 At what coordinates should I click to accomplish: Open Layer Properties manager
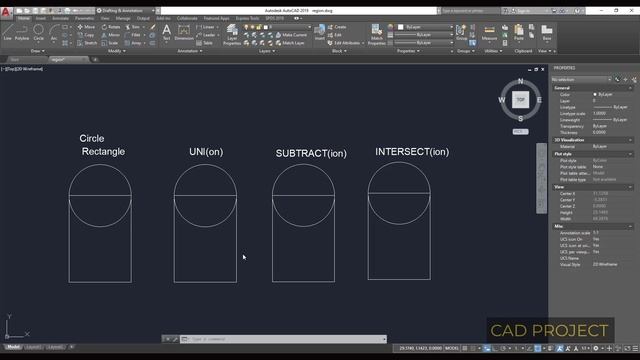coord(232,34)
